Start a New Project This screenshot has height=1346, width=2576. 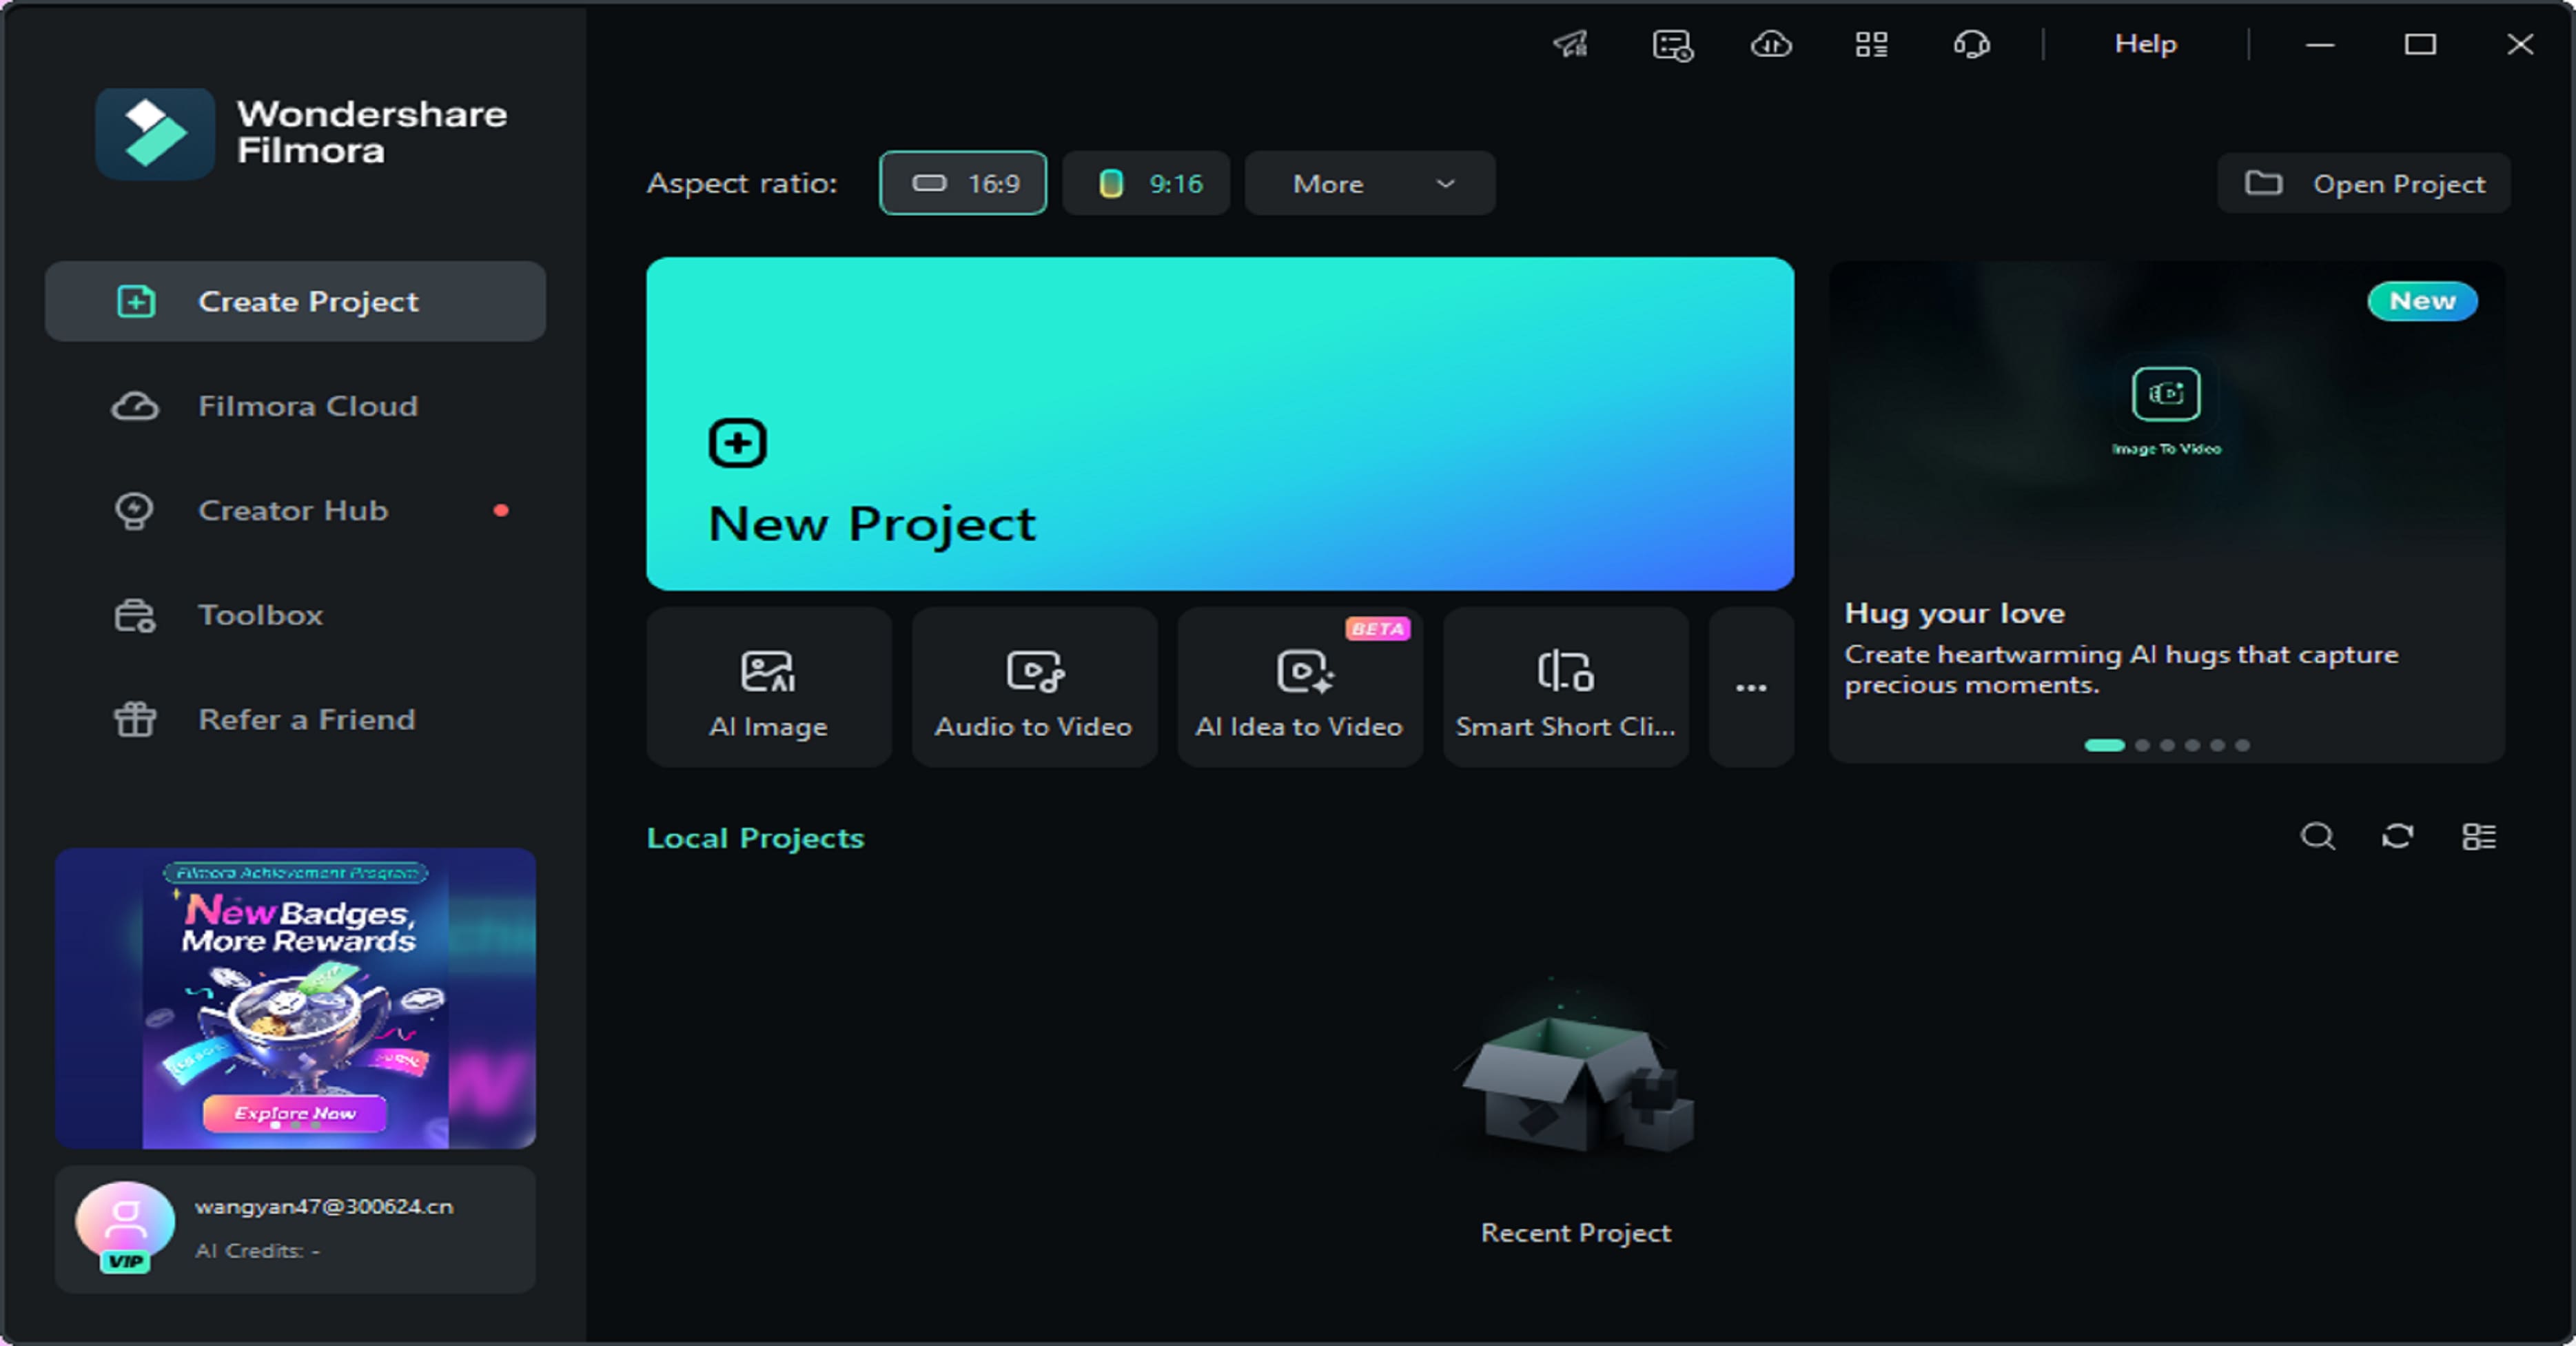point(1220,424)
